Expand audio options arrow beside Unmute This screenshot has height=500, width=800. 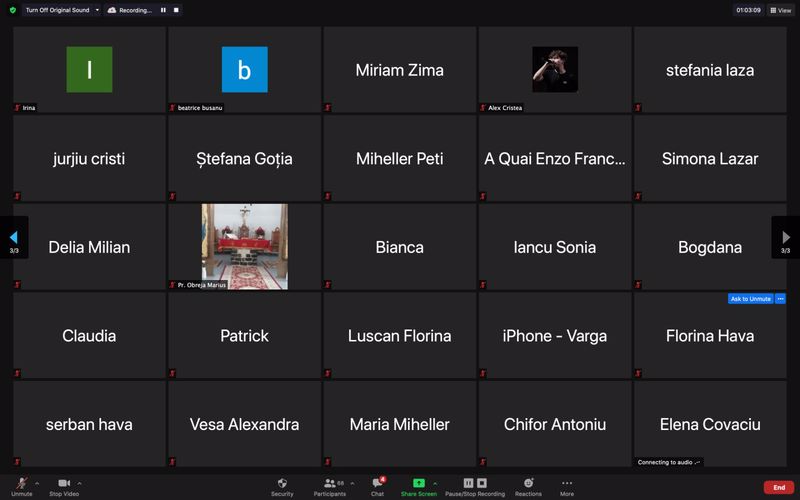37,483
